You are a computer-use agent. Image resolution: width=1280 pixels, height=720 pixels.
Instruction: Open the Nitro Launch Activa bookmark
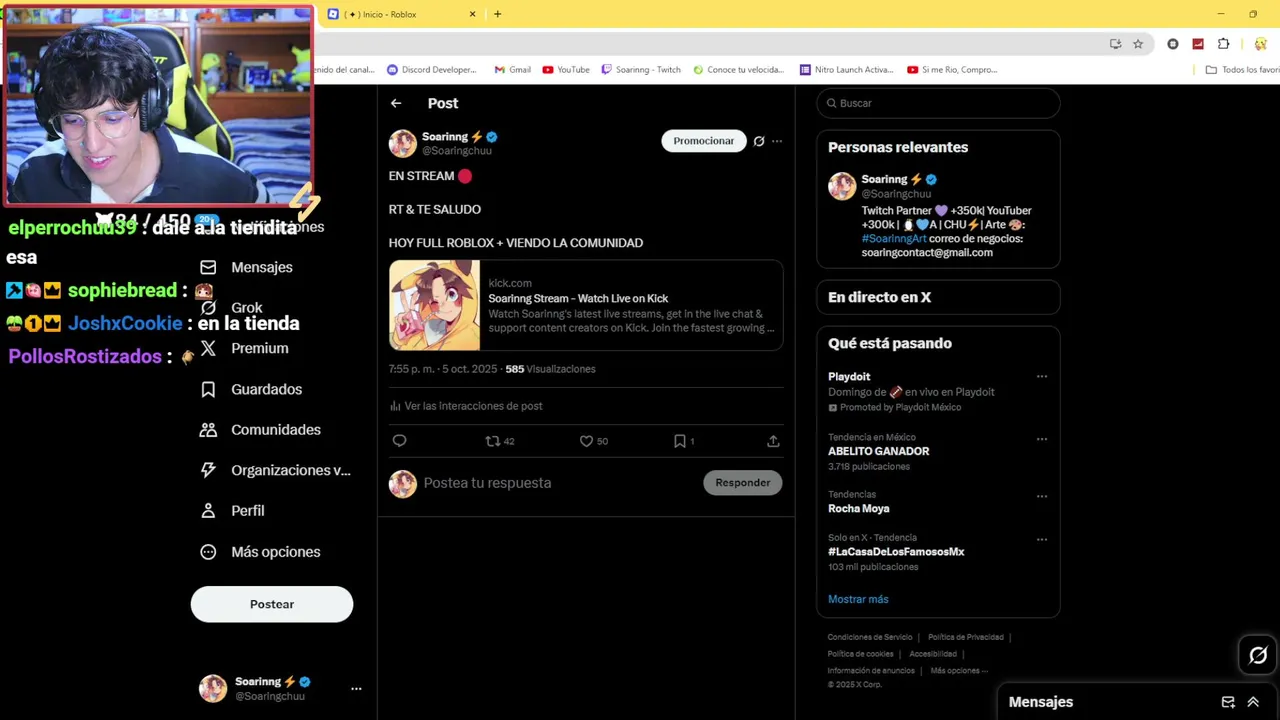coord(847,70)
